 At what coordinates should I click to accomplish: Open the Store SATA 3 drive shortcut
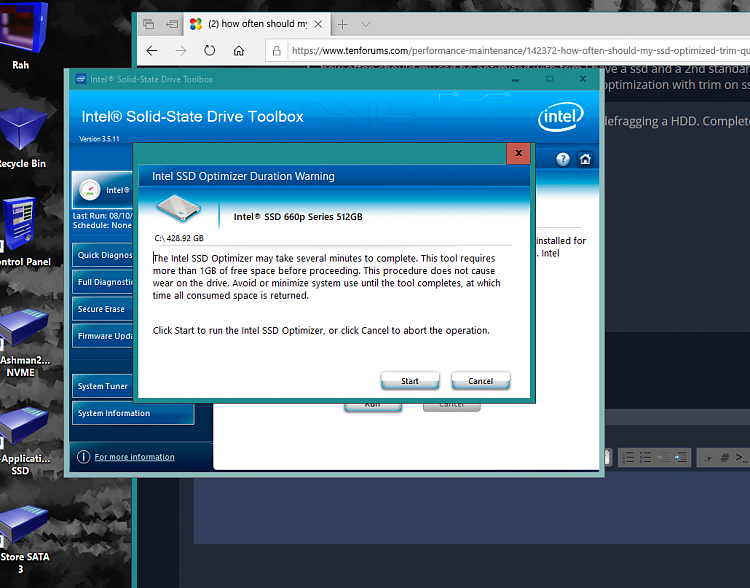[x=22, y=540]
